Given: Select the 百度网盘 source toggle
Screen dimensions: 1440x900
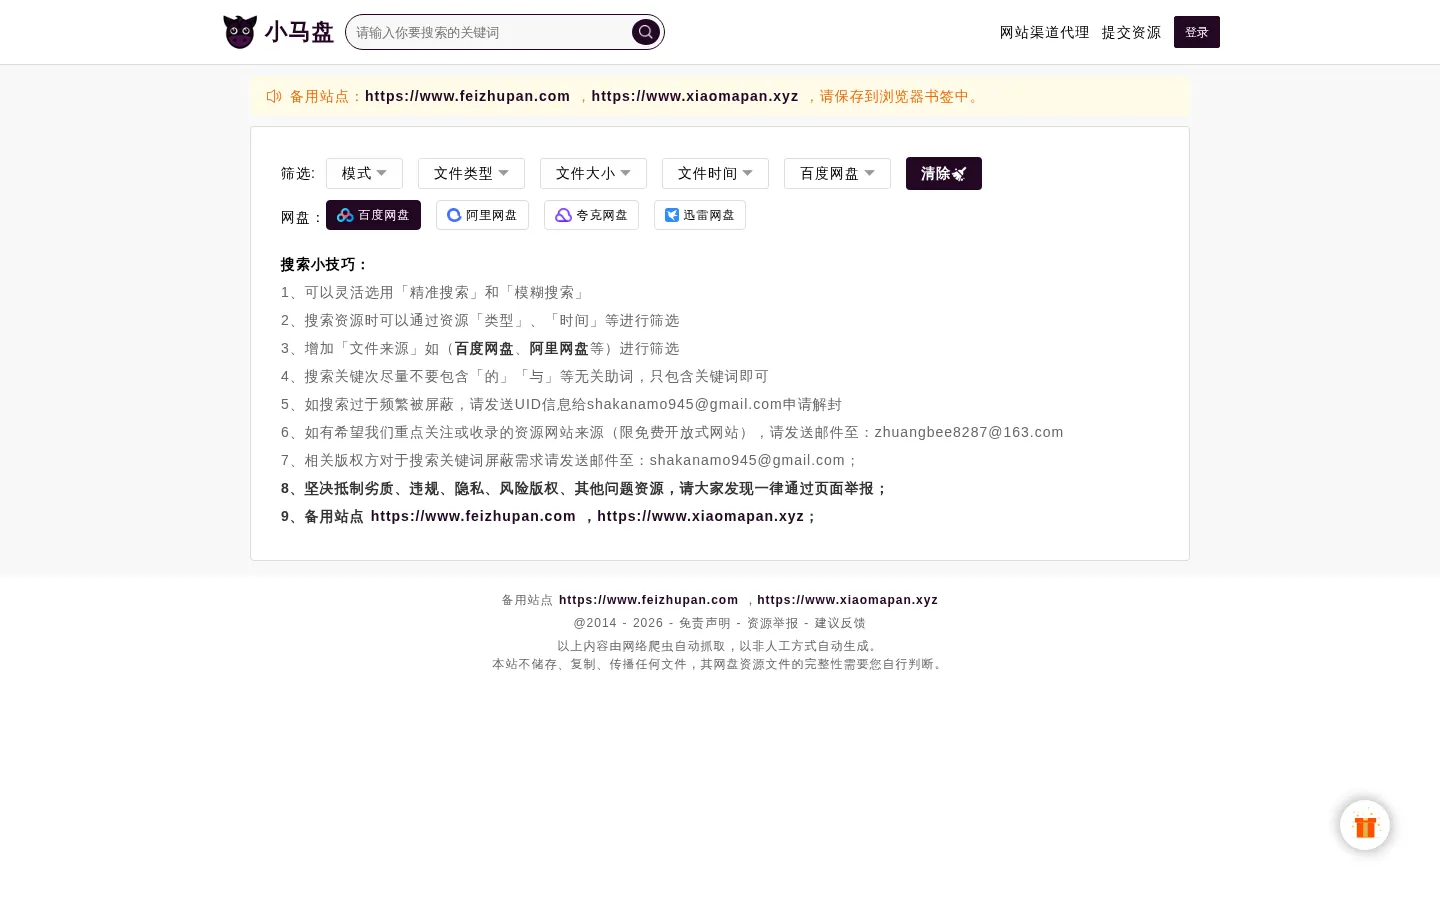Looking at the screenshot, I should (x=373, y=215).
